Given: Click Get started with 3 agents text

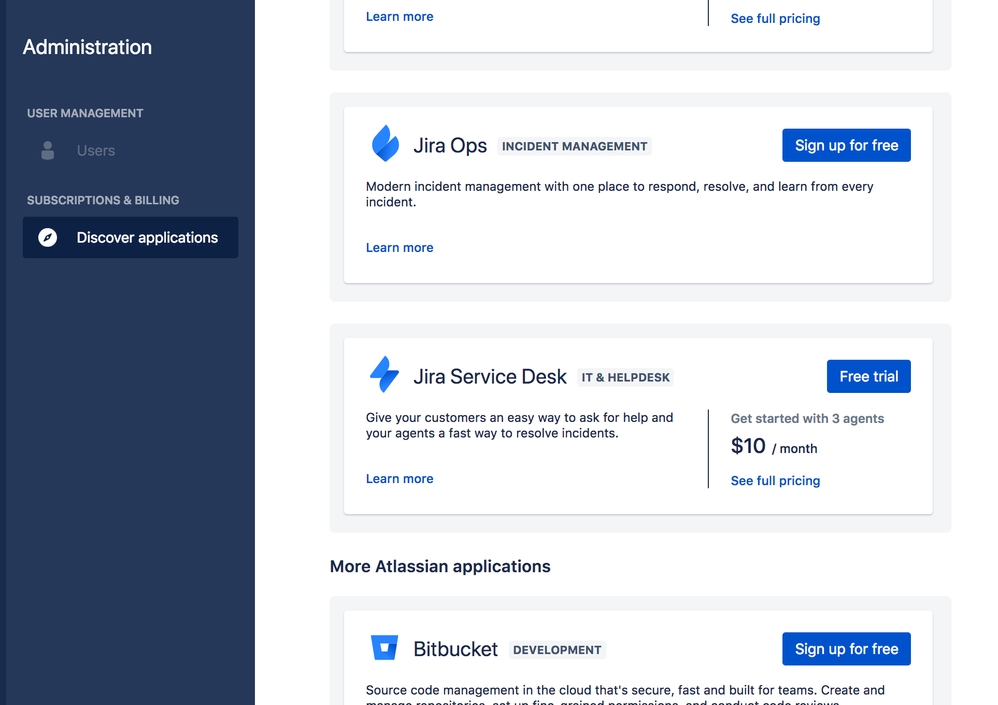Looking at the screenshot, I should point(807,419).
